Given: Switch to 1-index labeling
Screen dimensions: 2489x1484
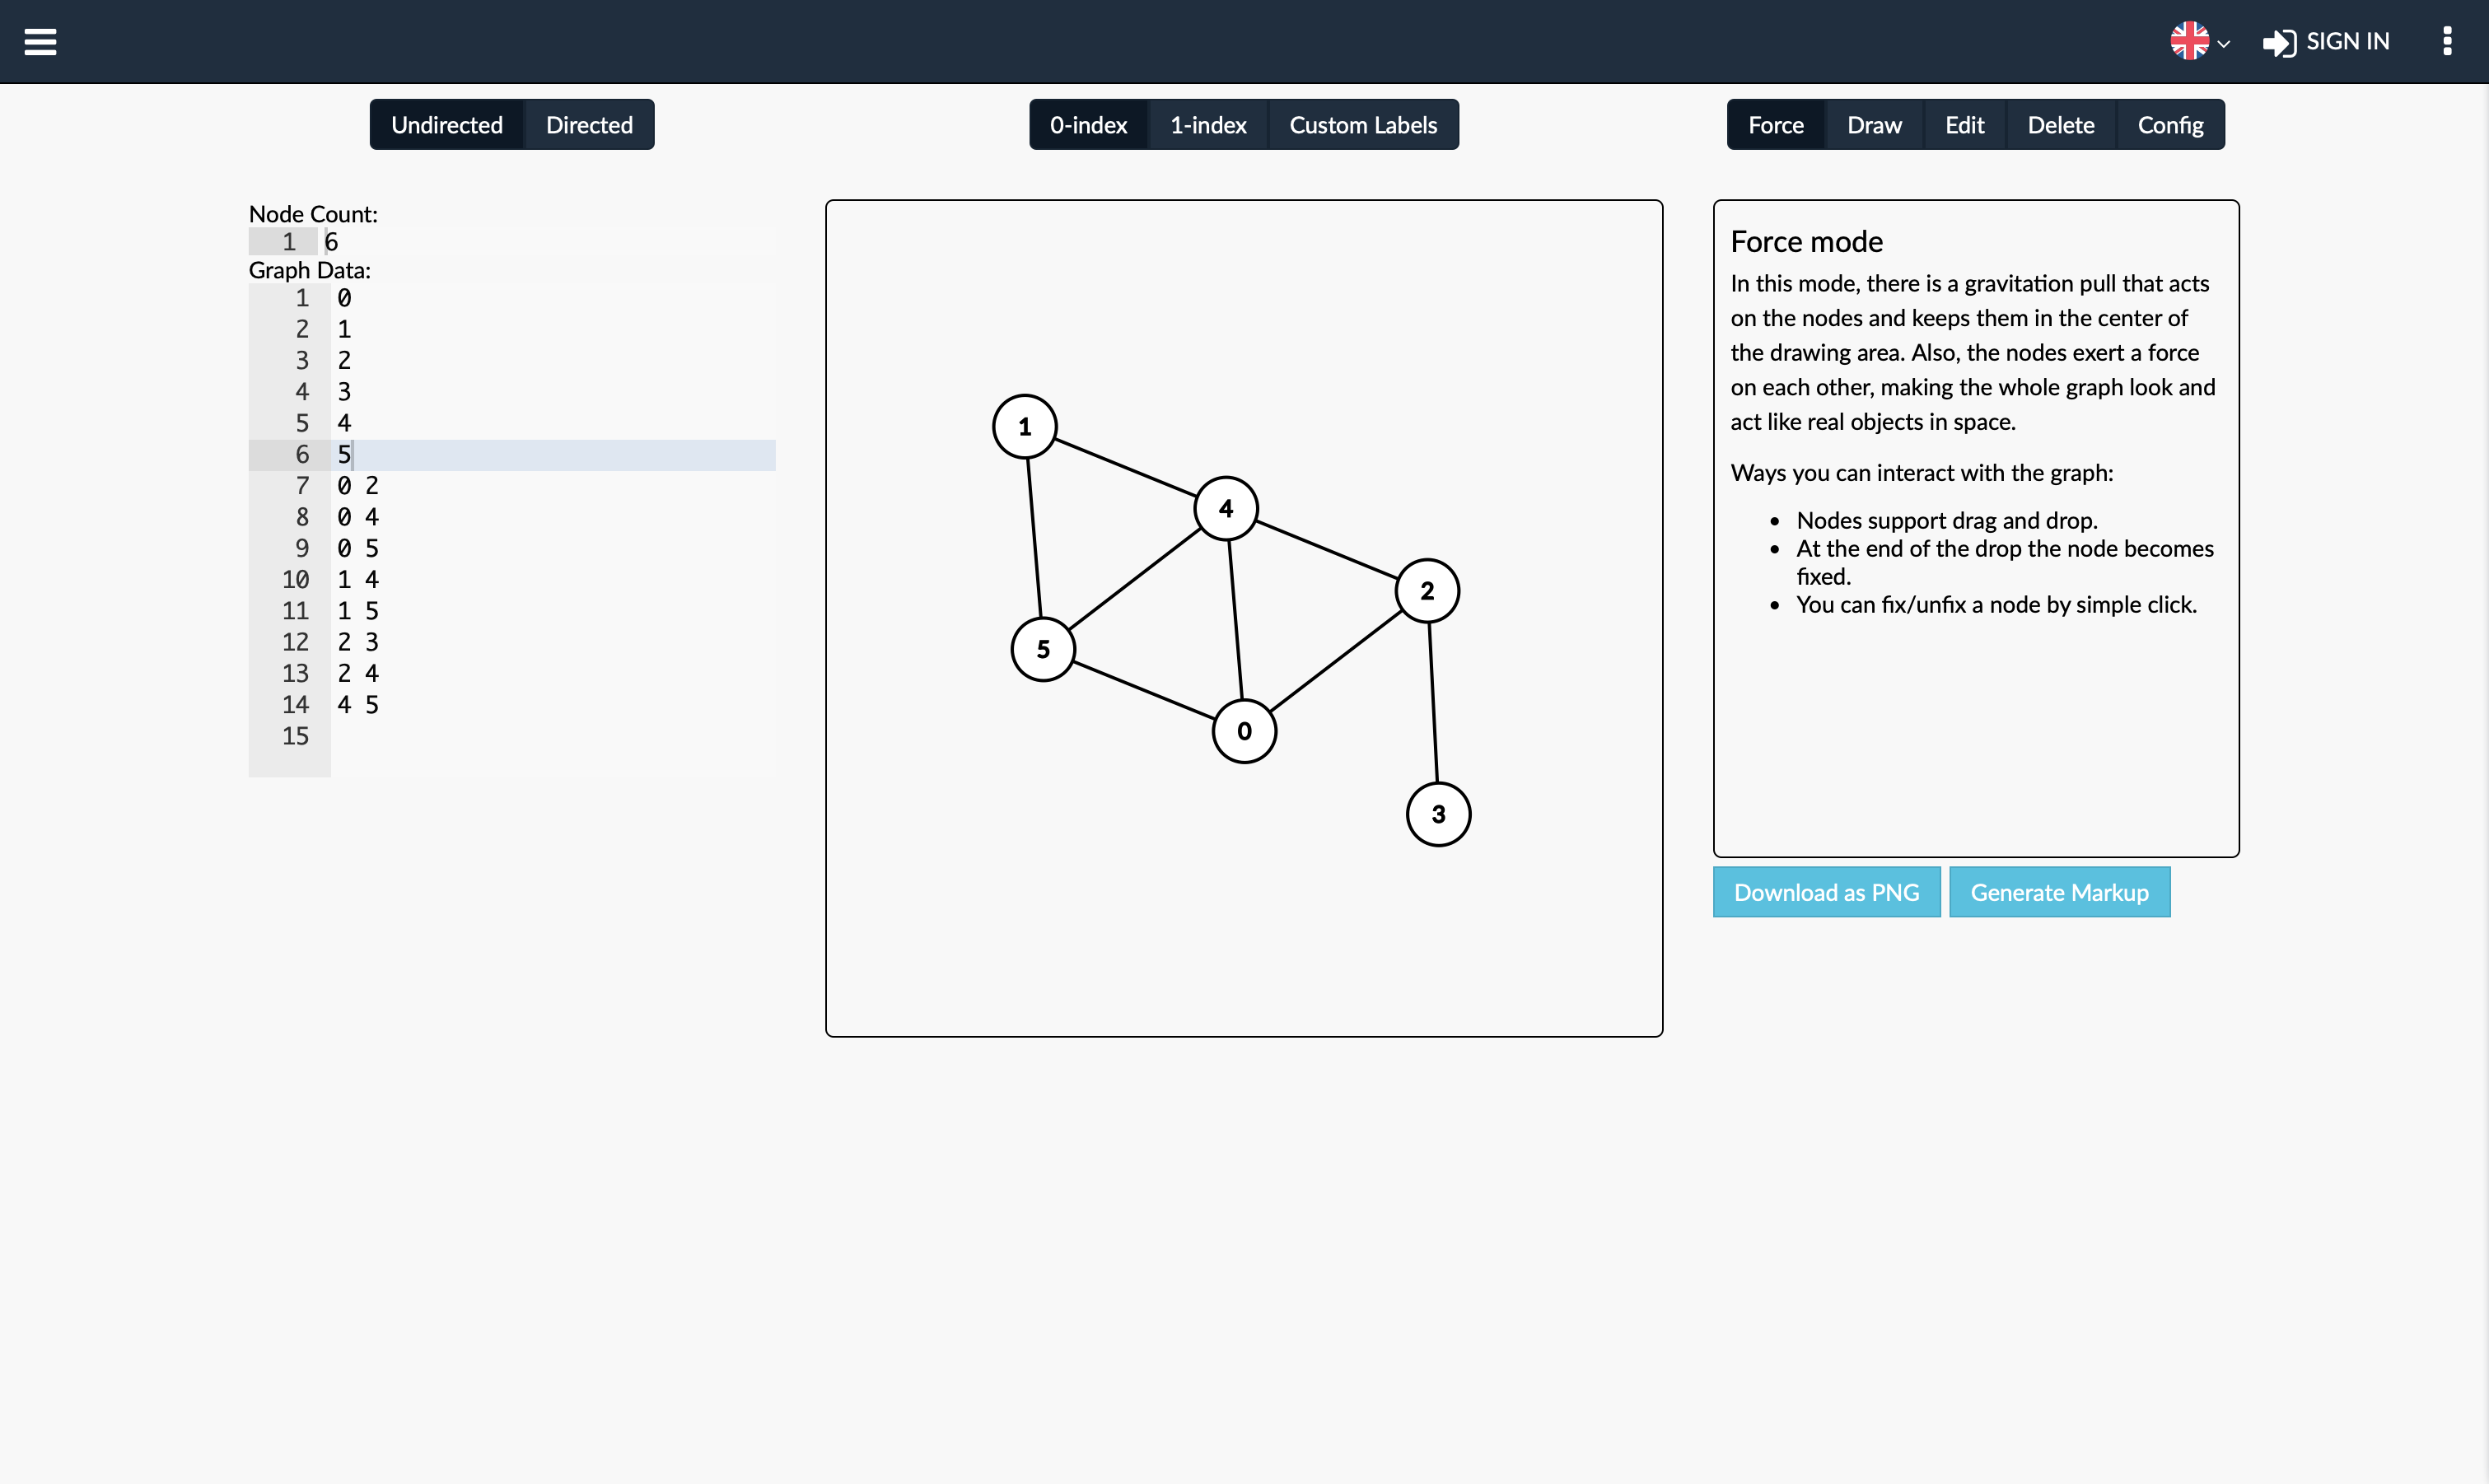Looking at the screenshot, I should point(1208,124).
